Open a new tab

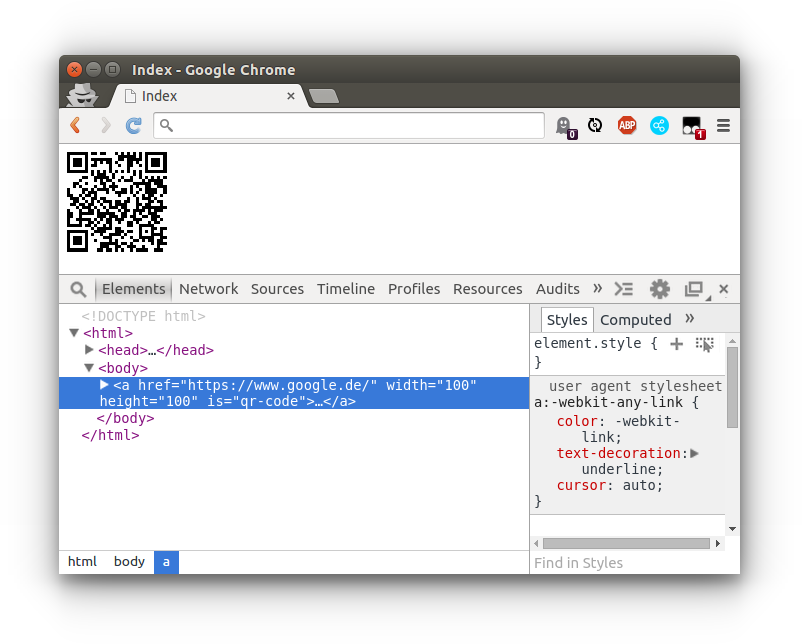pyautogui.click(x=324, y=96)
